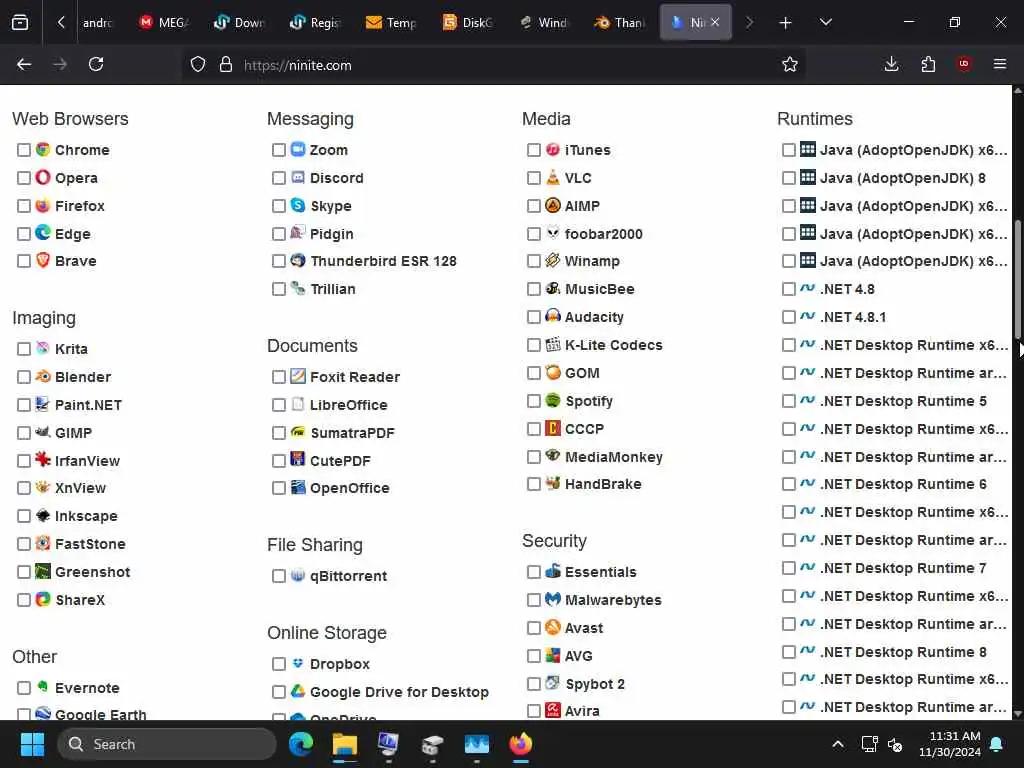Click the ninite.com address bar
The height and width of the screenshot is (768, 1024).
tap(494, 65)
